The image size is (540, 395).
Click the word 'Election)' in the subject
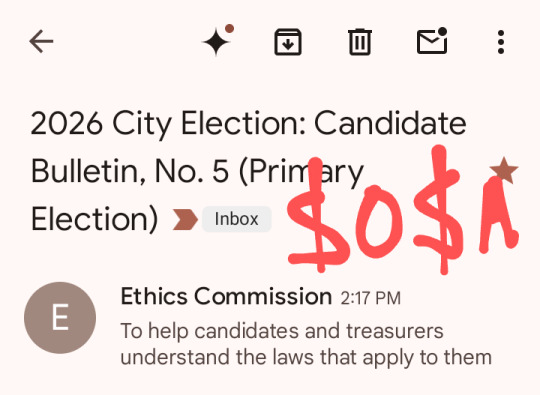click(x=94, y=219)
